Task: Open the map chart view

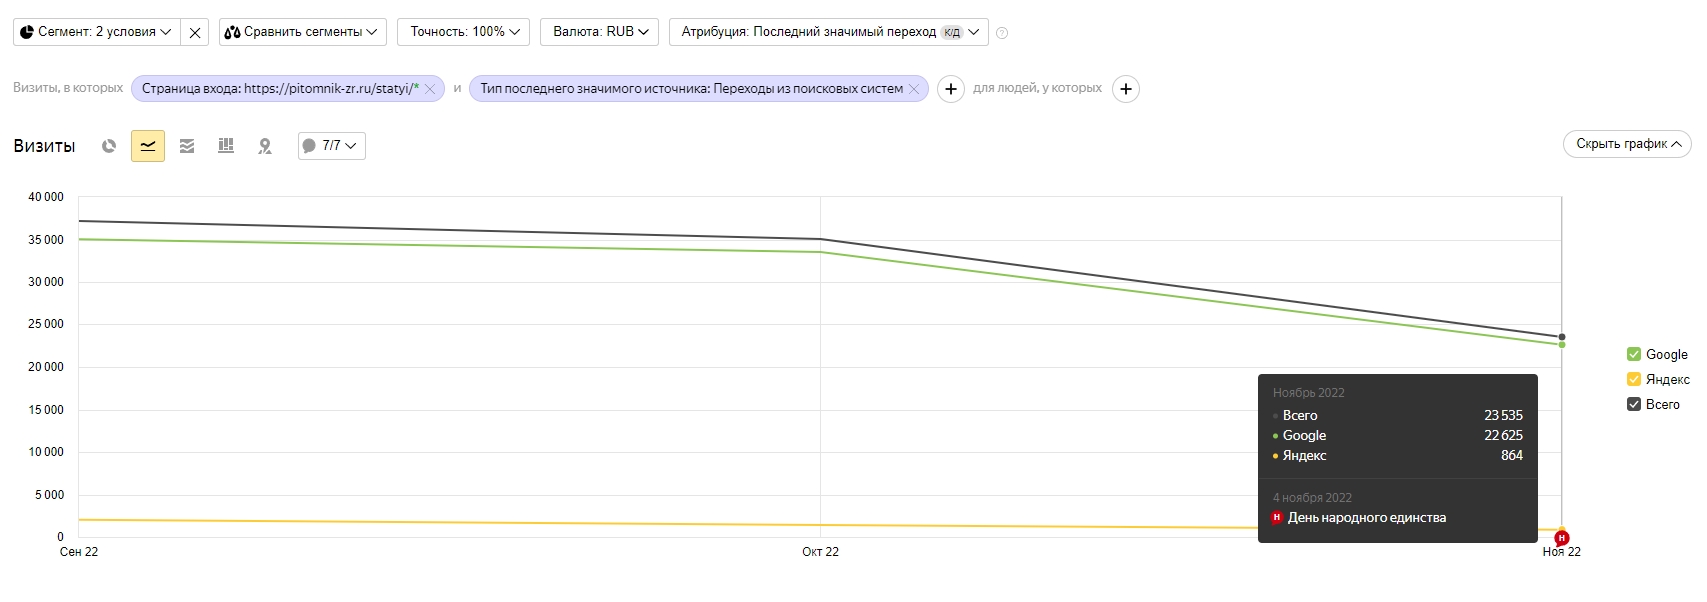Action: coord(265,146)
